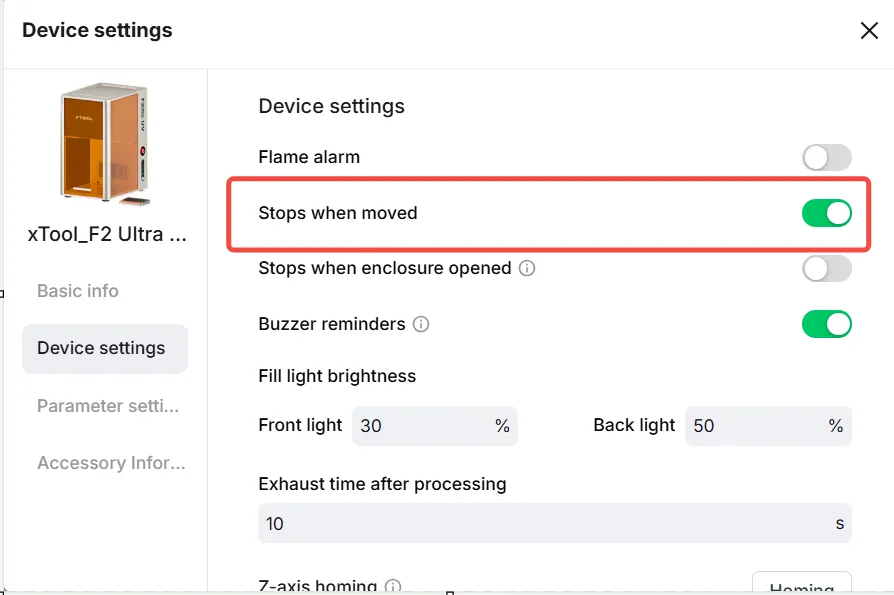This screenshot has width=894, height=595.
Task: Click the Front light percentage field
Action: [434, 426]
